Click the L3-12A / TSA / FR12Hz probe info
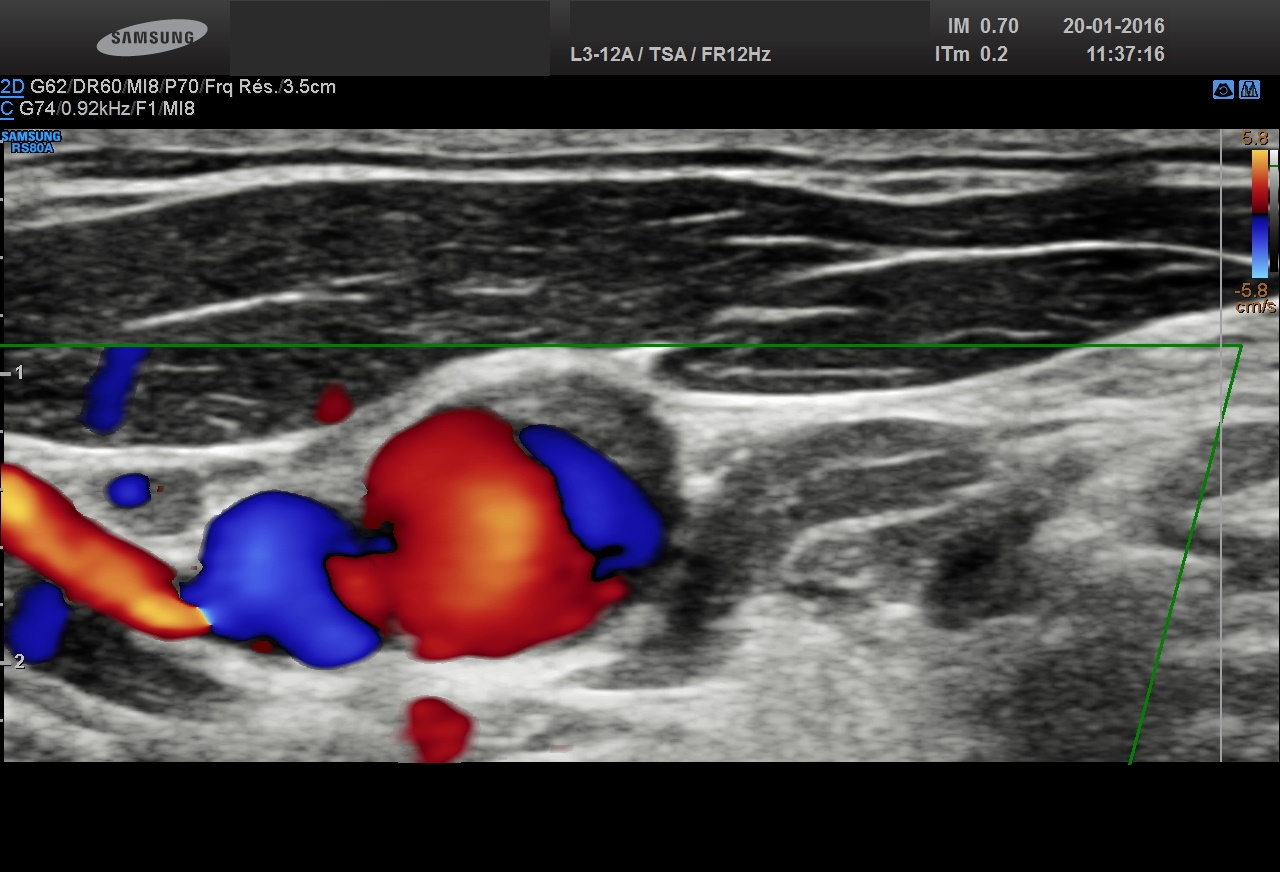 coord(670,55)
